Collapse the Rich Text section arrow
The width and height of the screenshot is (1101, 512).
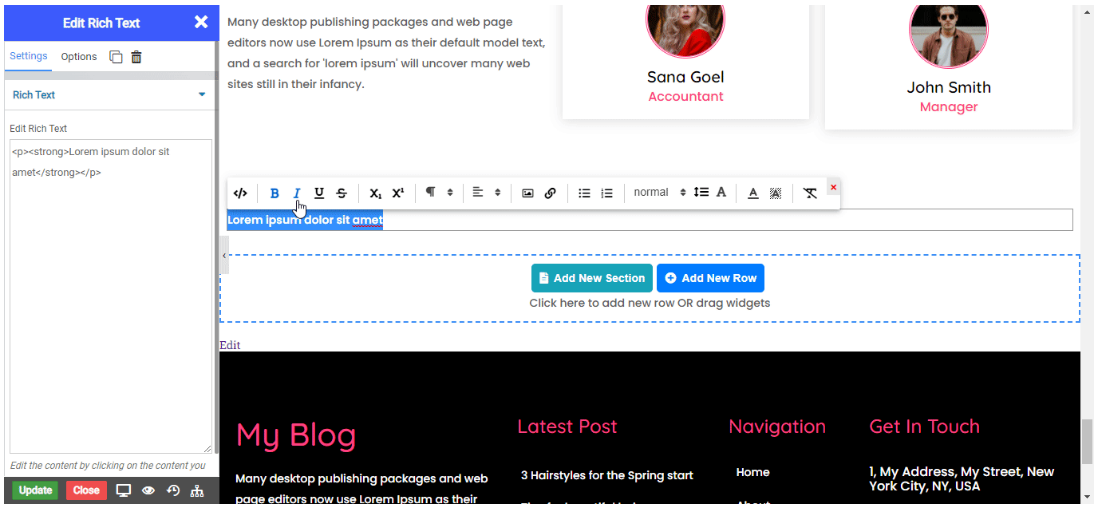tap(202, 95)
